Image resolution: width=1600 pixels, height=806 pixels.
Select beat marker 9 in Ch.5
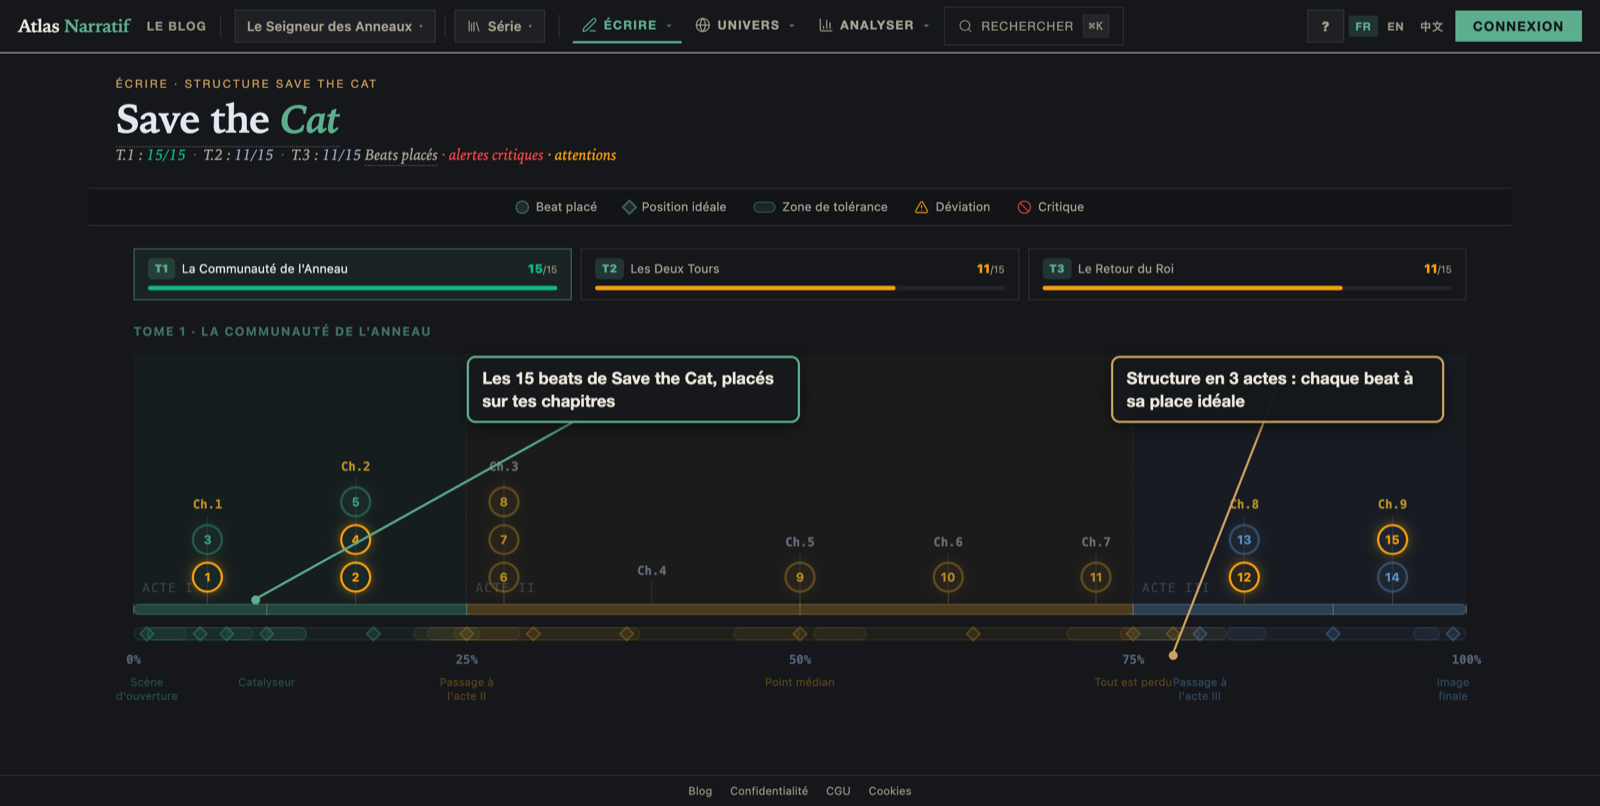coord(799,577)
